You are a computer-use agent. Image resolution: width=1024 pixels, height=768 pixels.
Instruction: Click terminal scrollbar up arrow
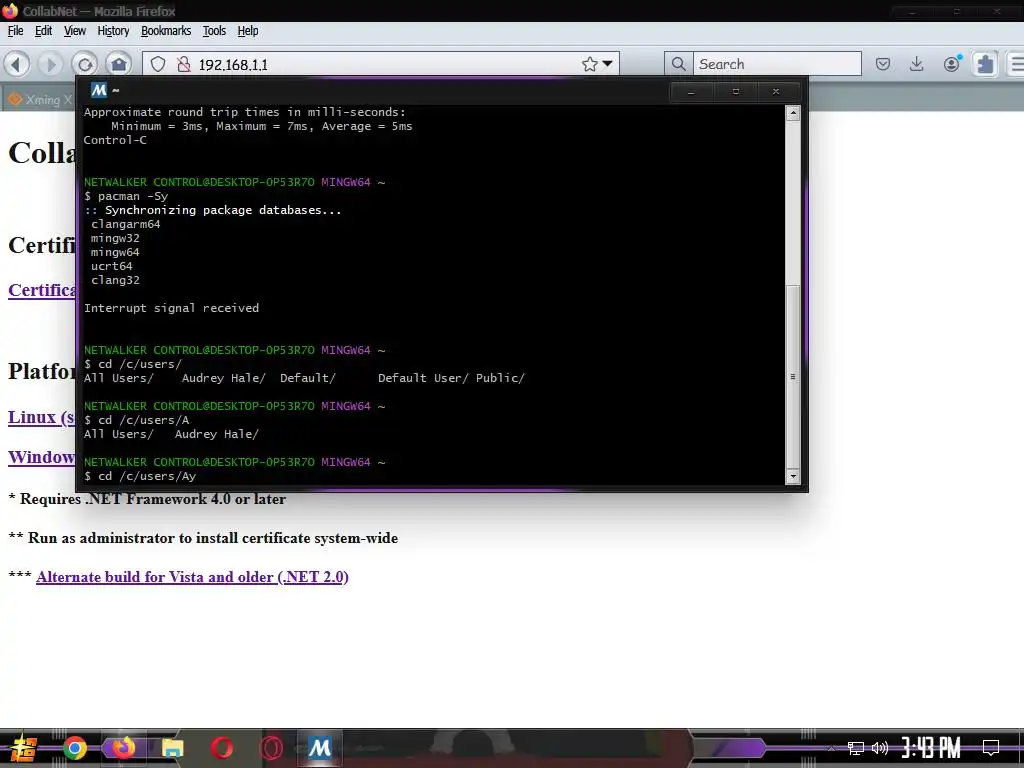[793, 113]
